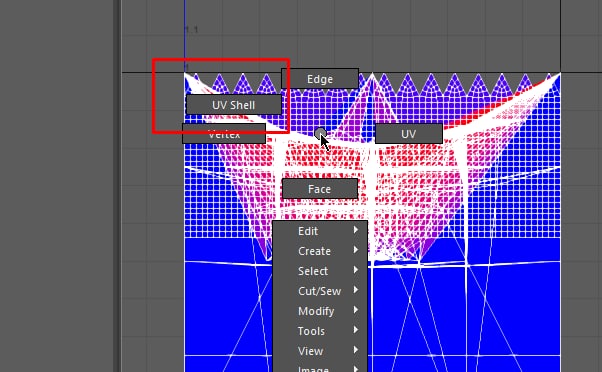Expand the Select submenu arrow
602x372 pixels.
(356, 270)
